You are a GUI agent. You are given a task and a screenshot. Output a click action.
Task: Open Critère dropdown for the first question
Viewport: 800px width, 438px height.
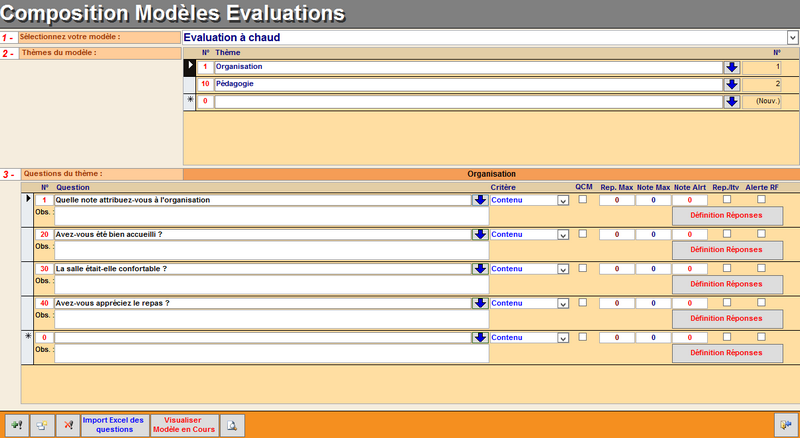tap(563, 200)
